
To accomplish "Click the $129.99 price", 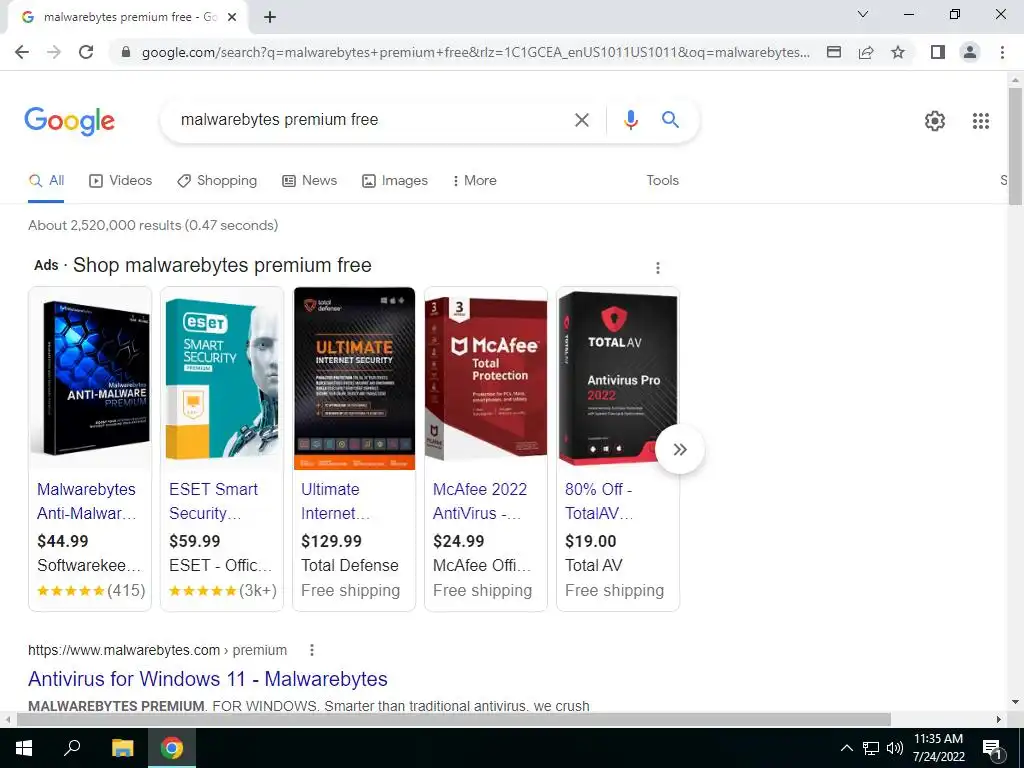I will pyautogui.click(x=331, y=541).
